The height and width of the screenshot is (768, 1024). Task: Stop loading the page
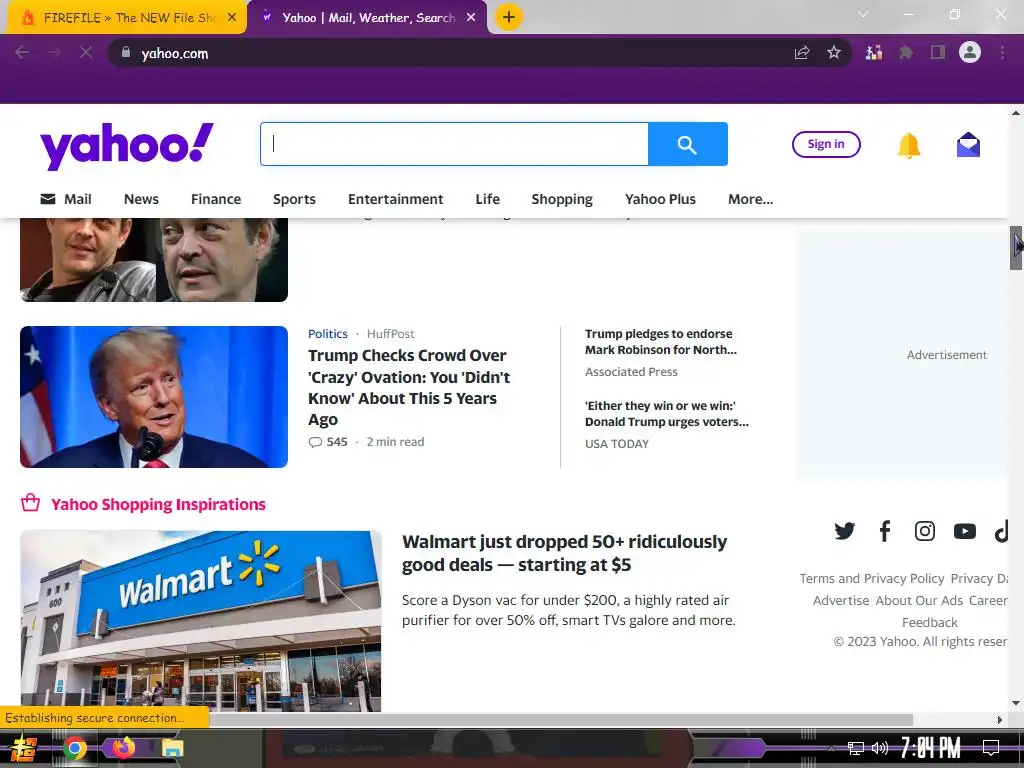pos(86,52)
